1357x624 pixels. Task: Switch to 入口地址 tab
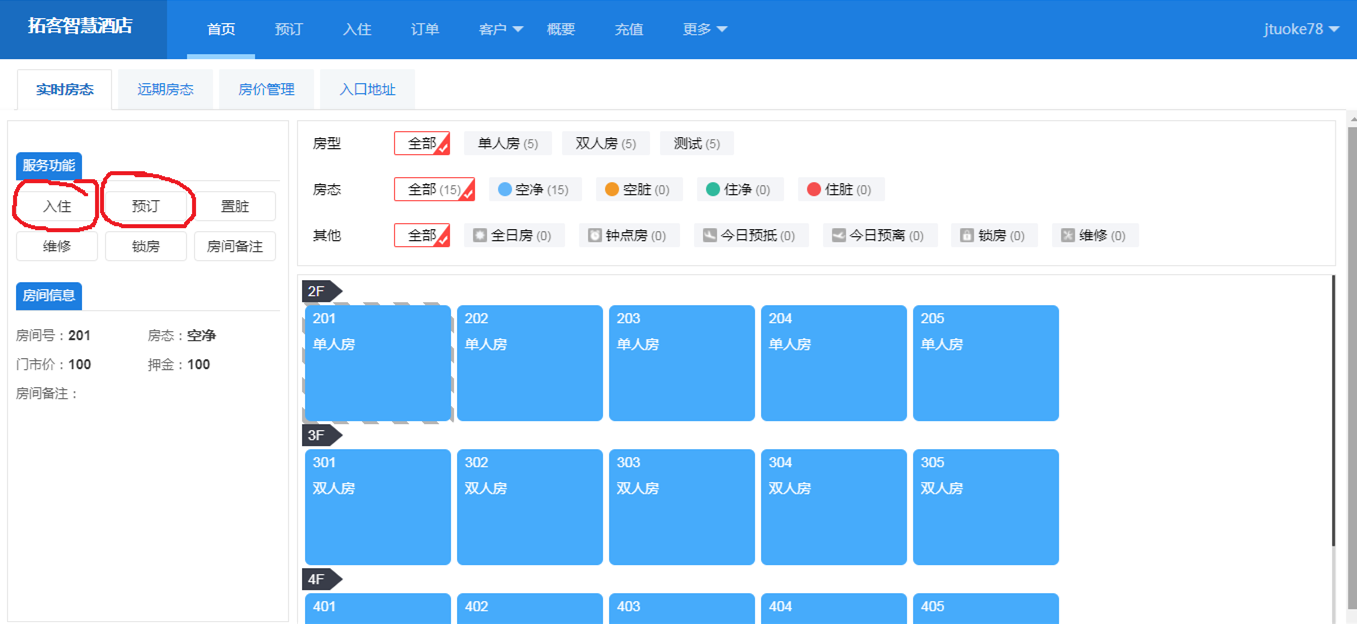tap(367, 89)
